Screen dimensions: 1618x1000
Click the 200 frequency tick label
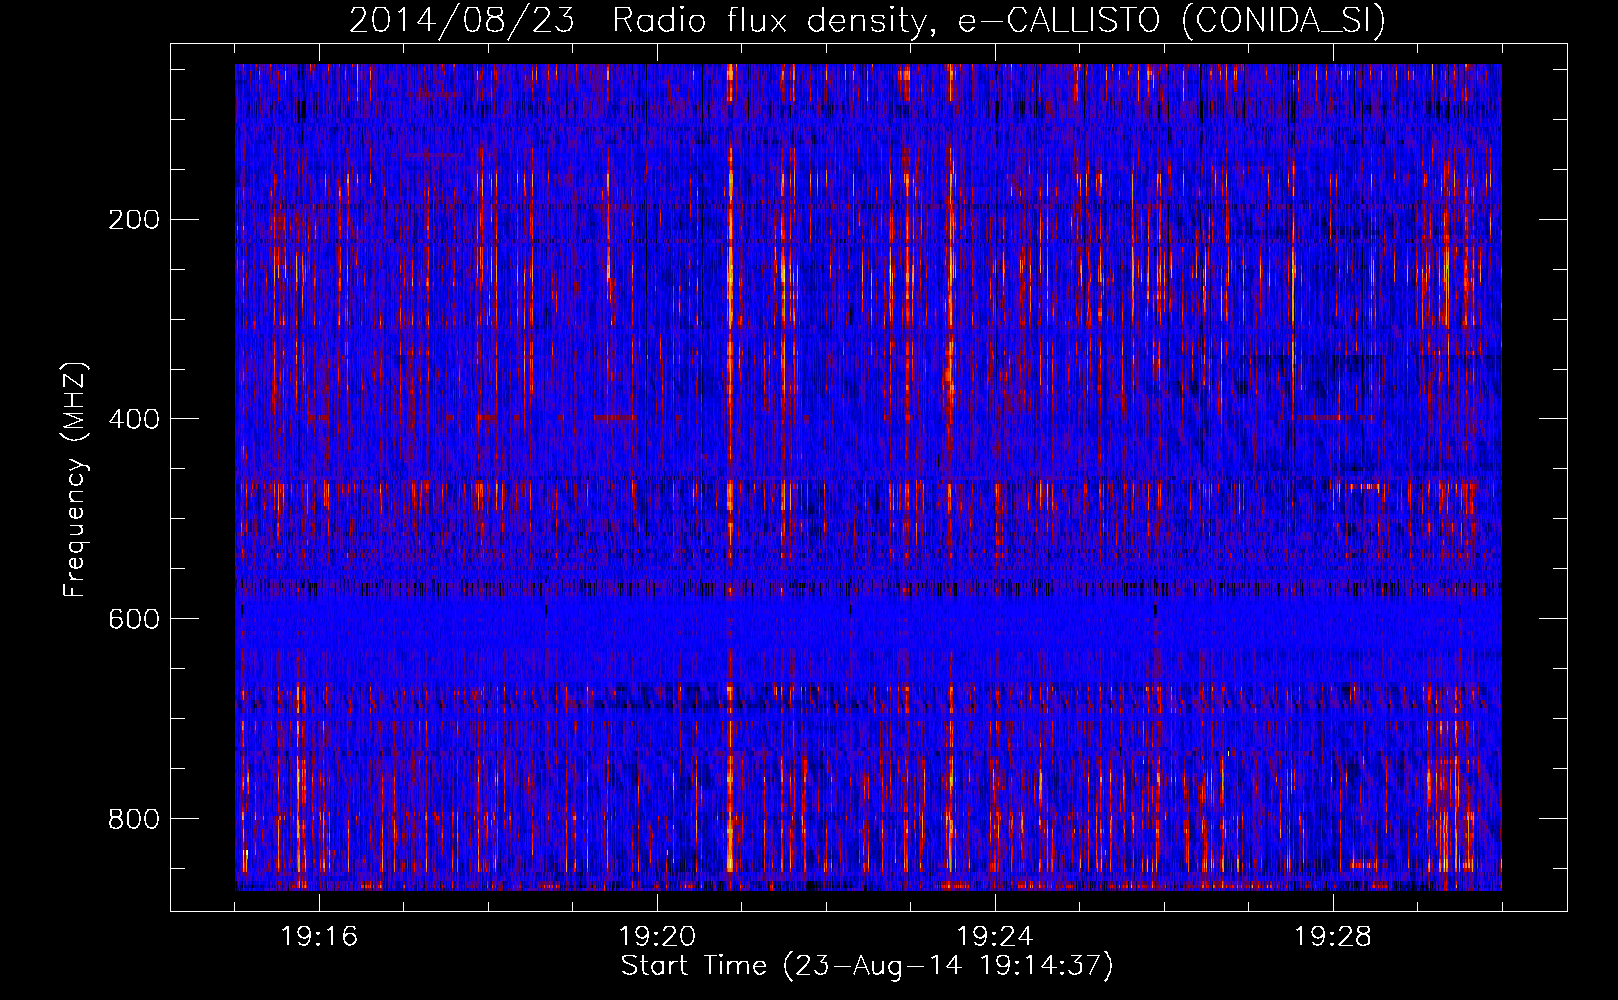click(133, 220)
